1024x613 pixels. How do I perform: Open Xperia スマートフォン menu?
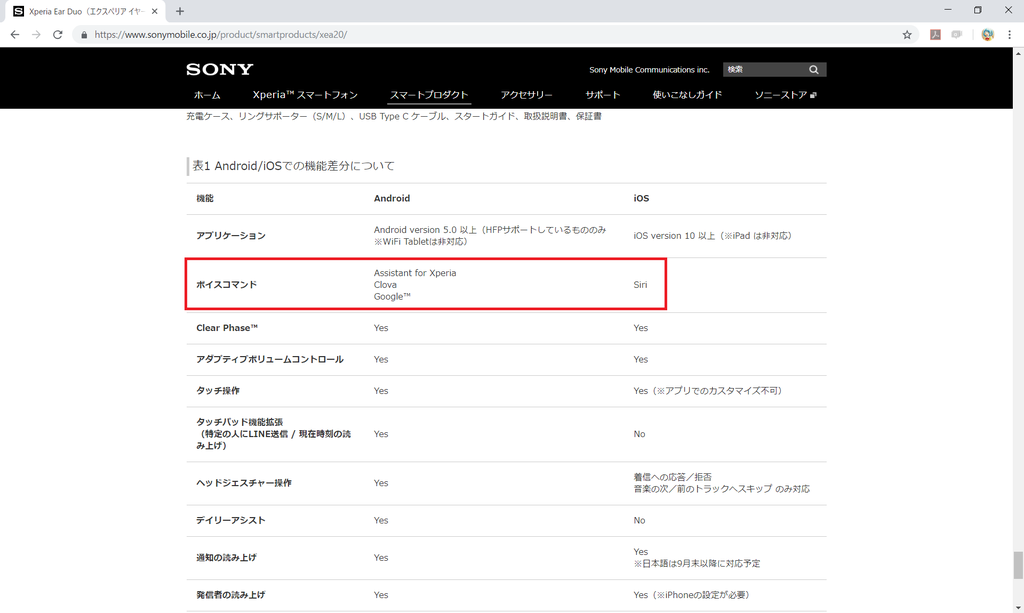coord(305,95)
